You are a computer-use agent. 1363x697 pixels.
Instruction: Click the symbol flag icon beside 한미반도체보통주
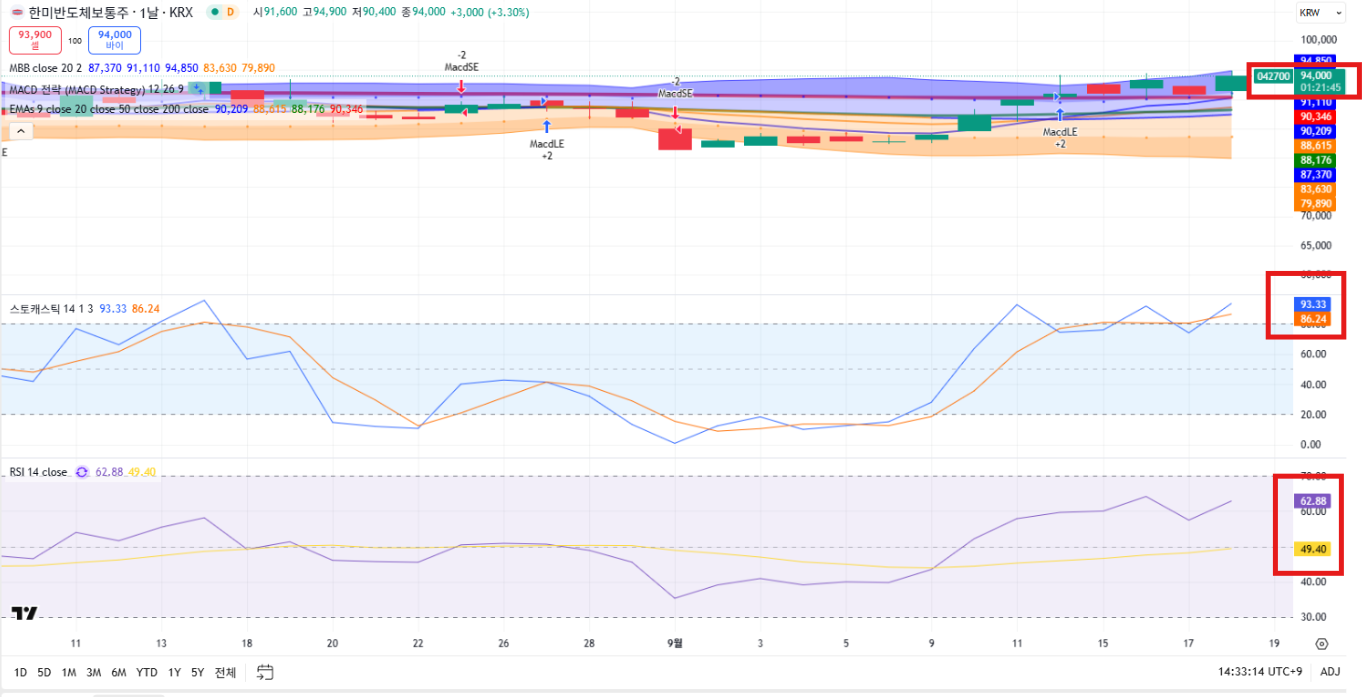16,12
